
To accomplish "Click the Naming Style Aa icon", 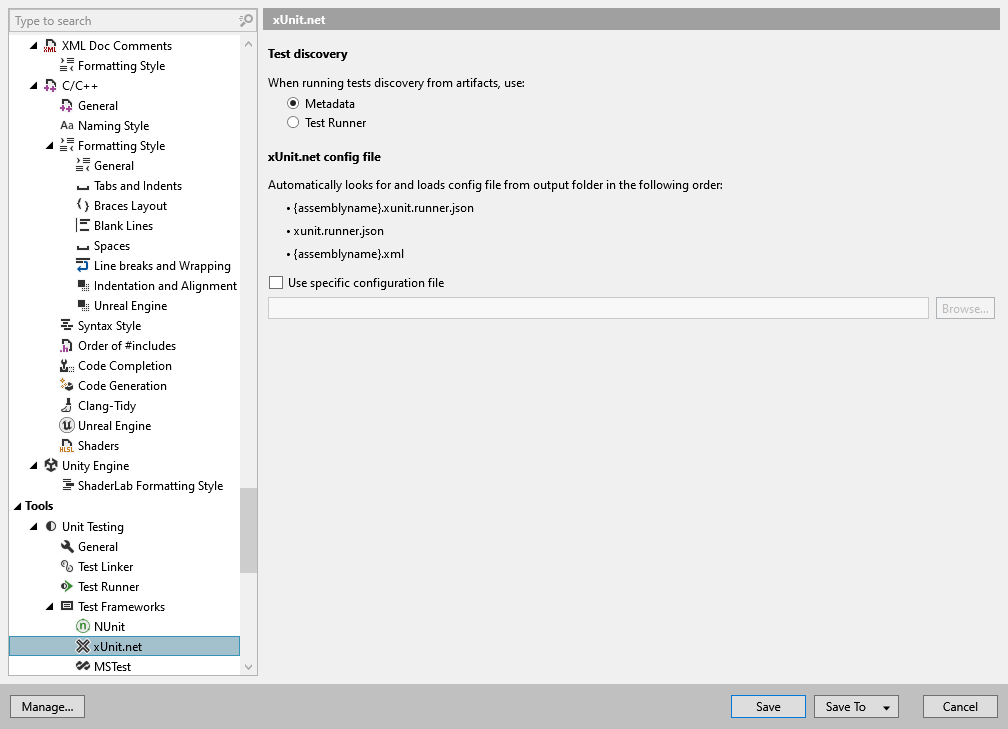I will (66, 125).
